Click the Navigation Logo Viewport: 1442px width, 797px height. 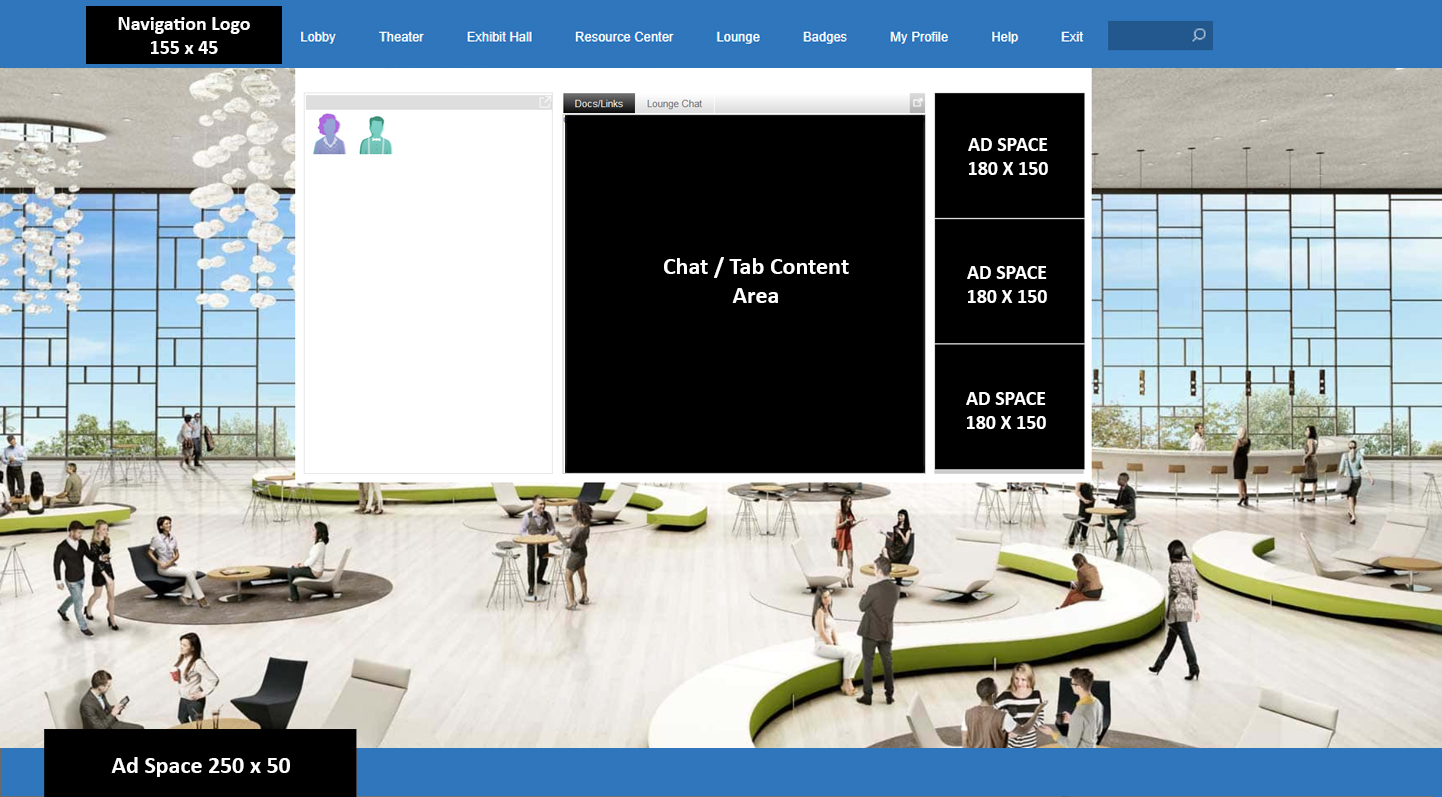coord(184,35)
